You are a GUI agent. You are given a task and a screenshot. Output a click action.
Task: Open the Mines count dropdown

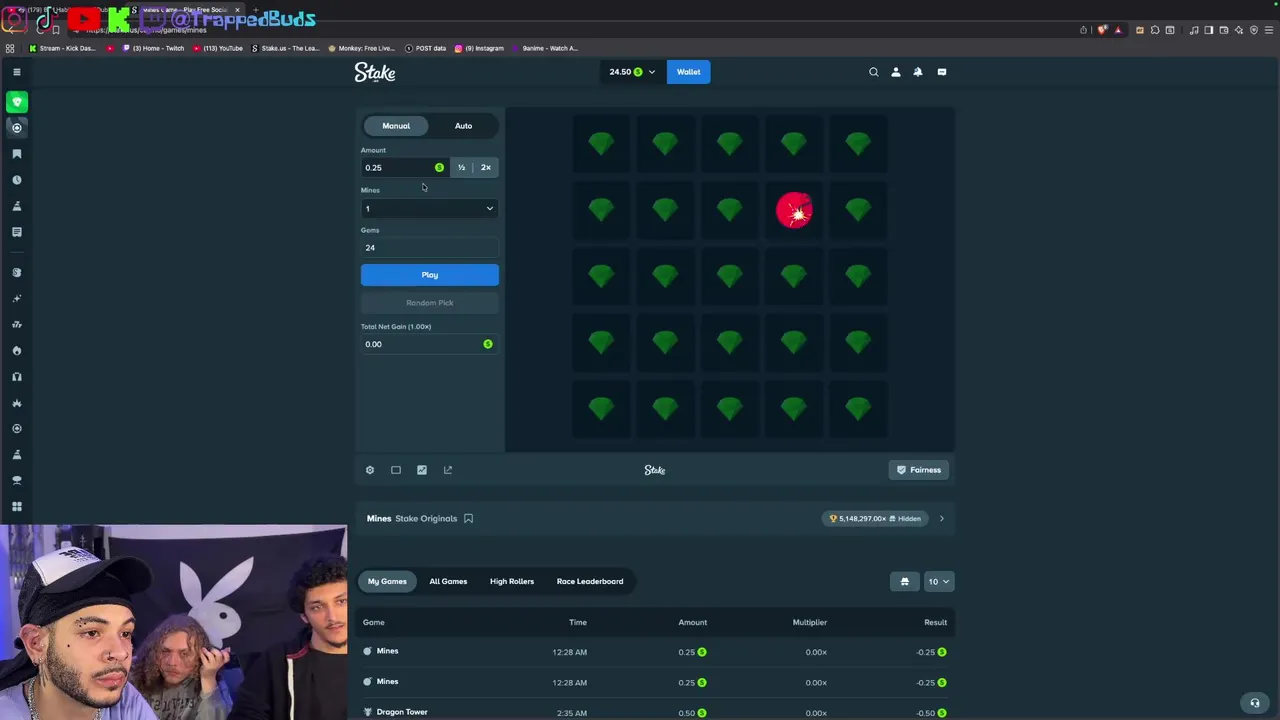pyautogui.click(x=429, y=208)
